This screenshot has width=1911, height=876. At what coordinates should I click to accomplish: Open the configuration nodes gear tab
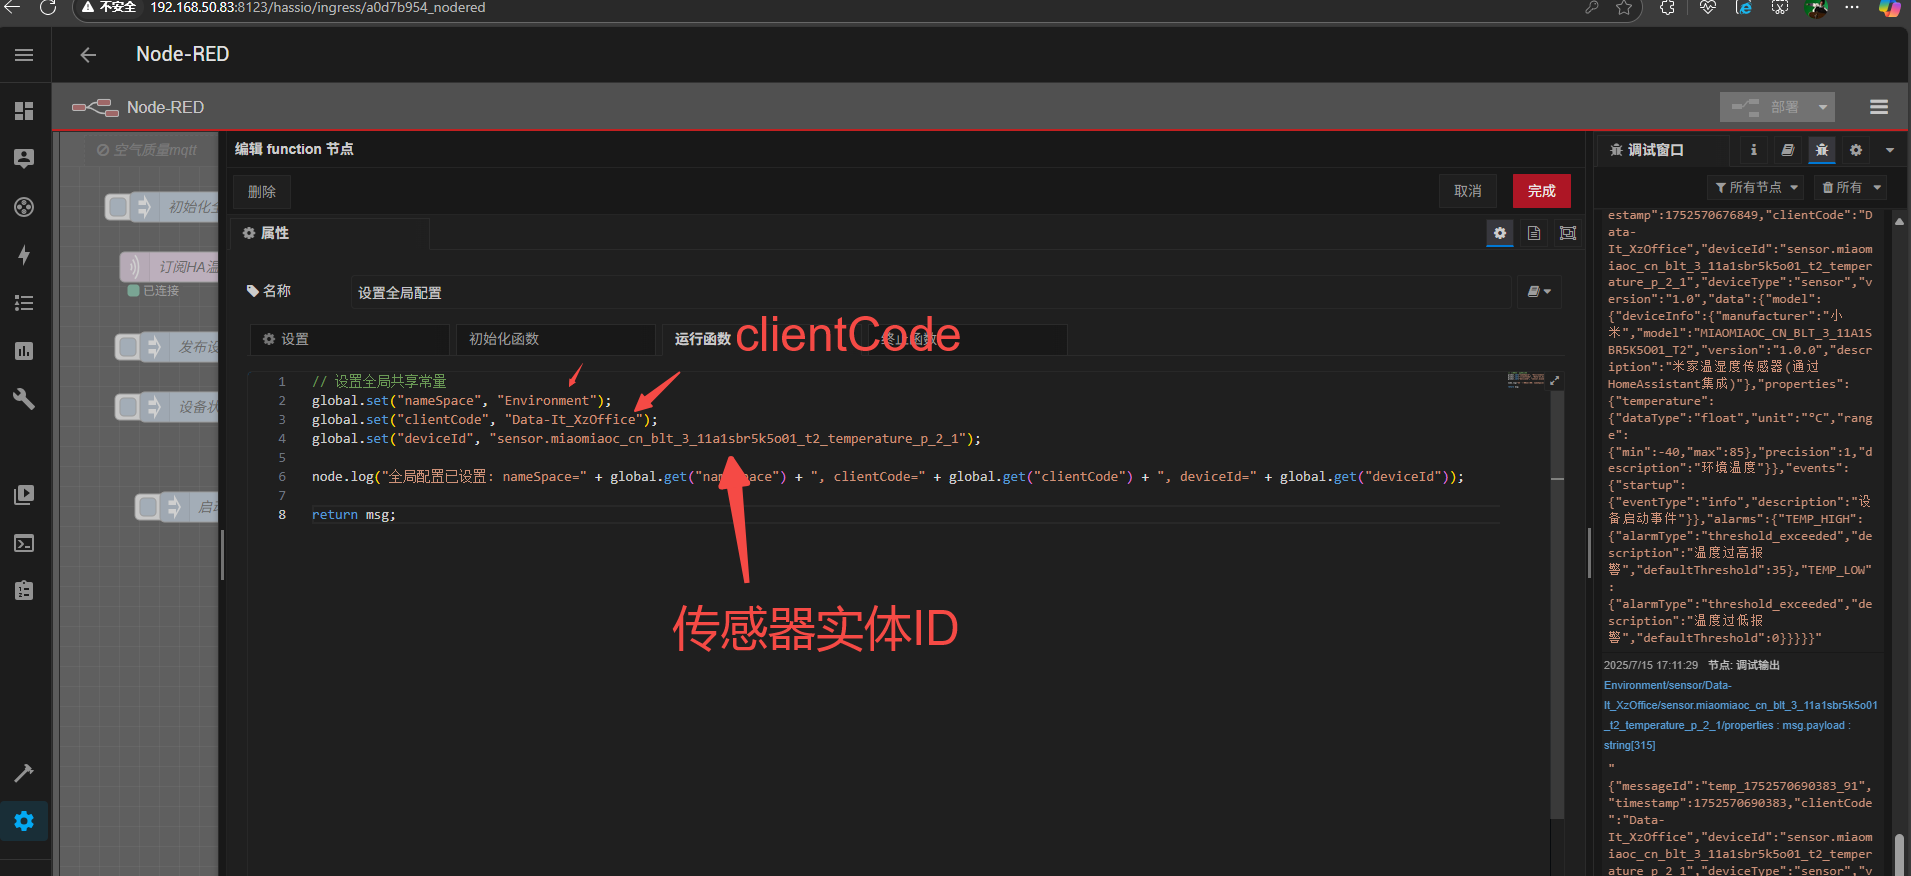click(x=1855, y=150)
